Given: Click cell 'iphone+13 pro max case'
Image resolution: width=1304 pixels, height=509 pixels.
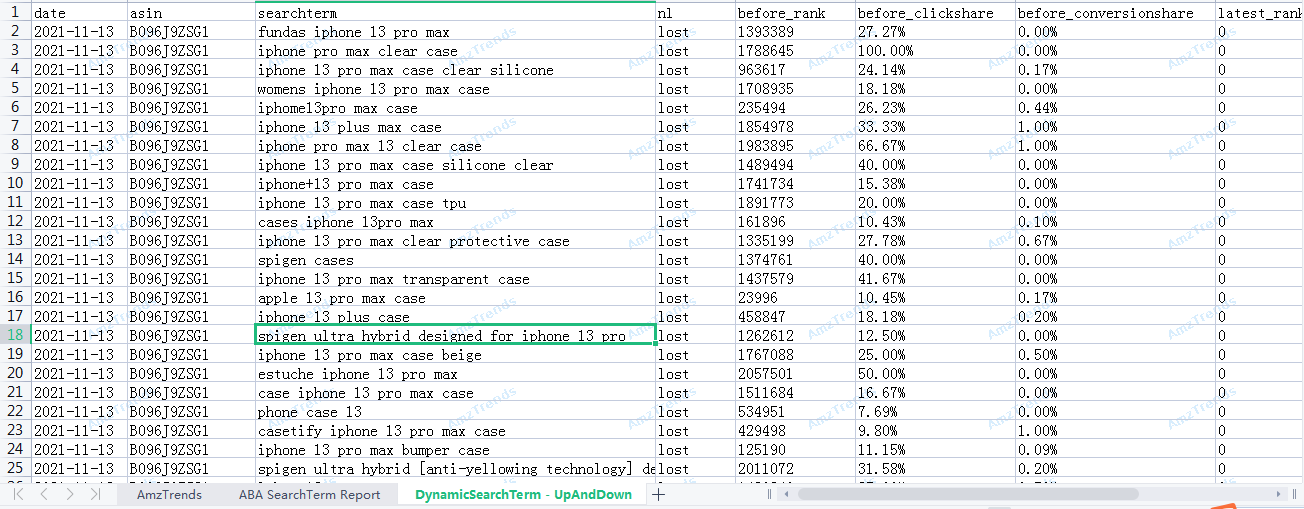Looking at the screenshot, I should pos(455,184).
